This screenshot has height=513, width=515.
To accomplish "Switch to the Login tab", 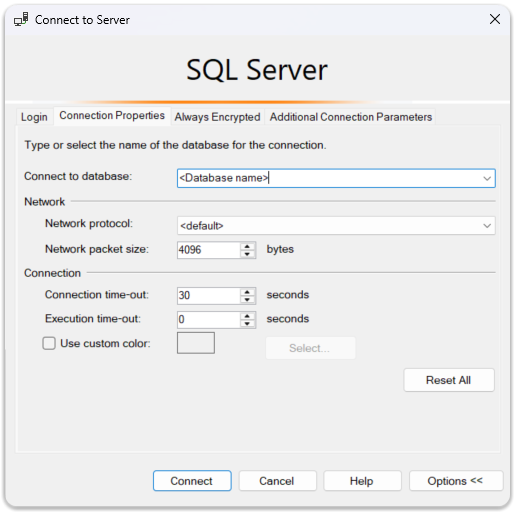I will 34,117.
